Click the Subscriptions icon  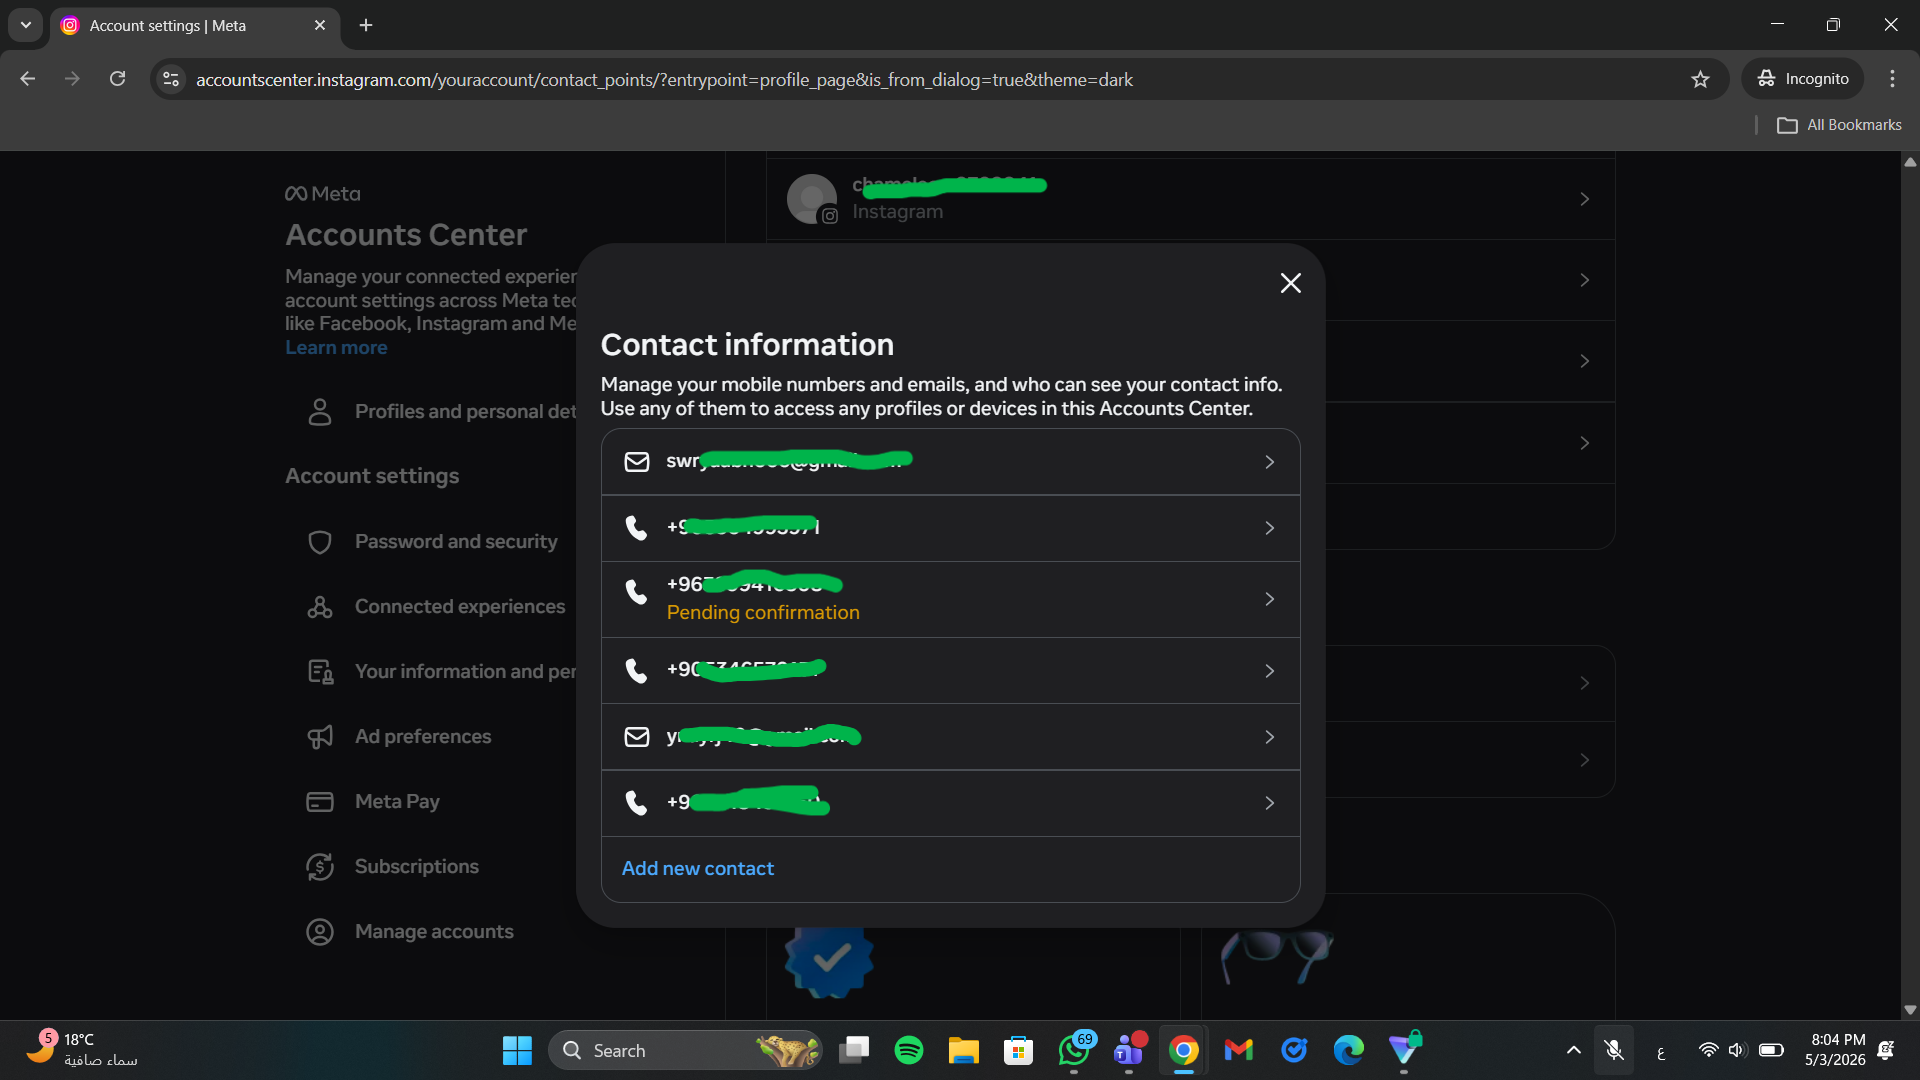pos(320,867)
